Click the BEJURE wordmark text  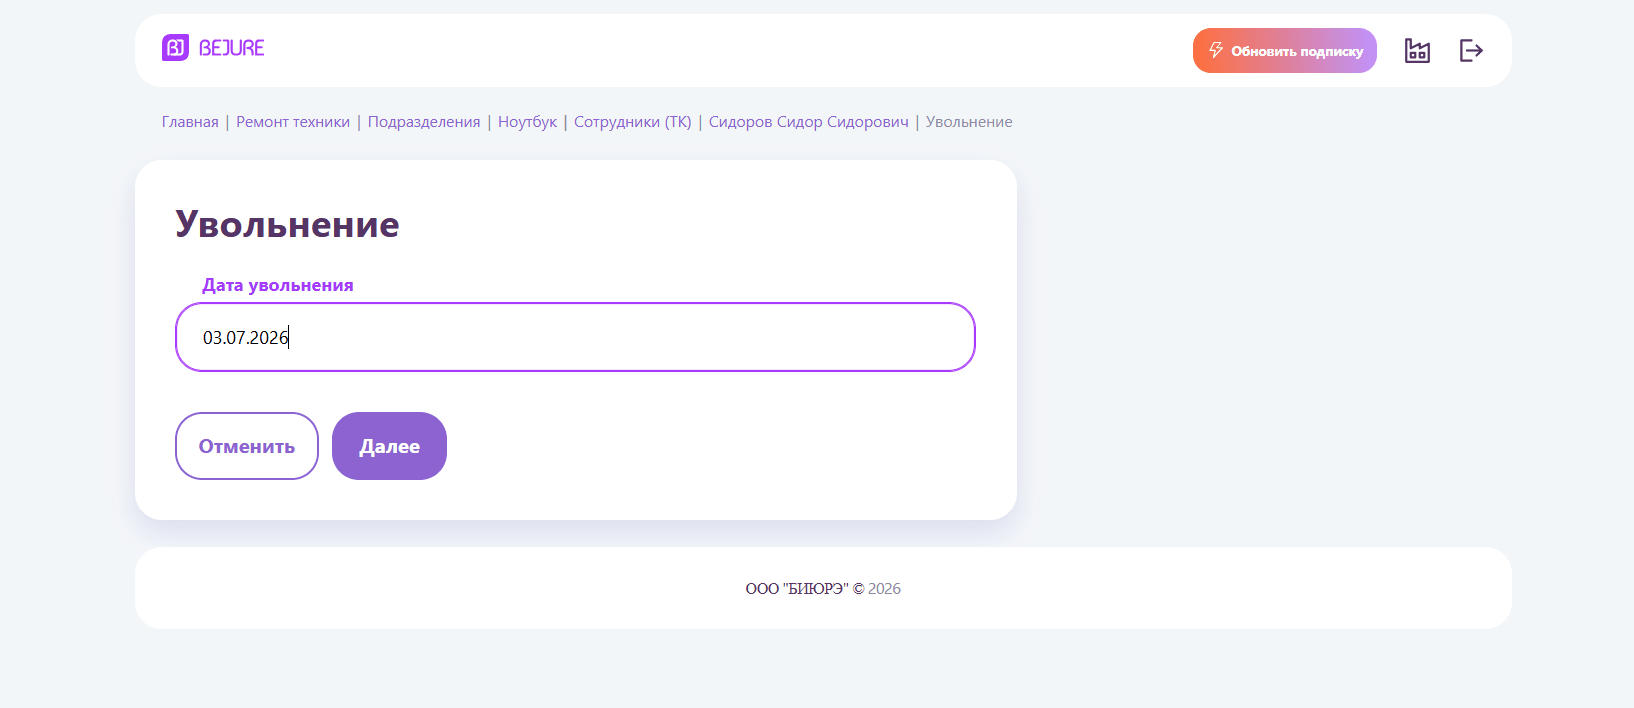pos(232,48)
